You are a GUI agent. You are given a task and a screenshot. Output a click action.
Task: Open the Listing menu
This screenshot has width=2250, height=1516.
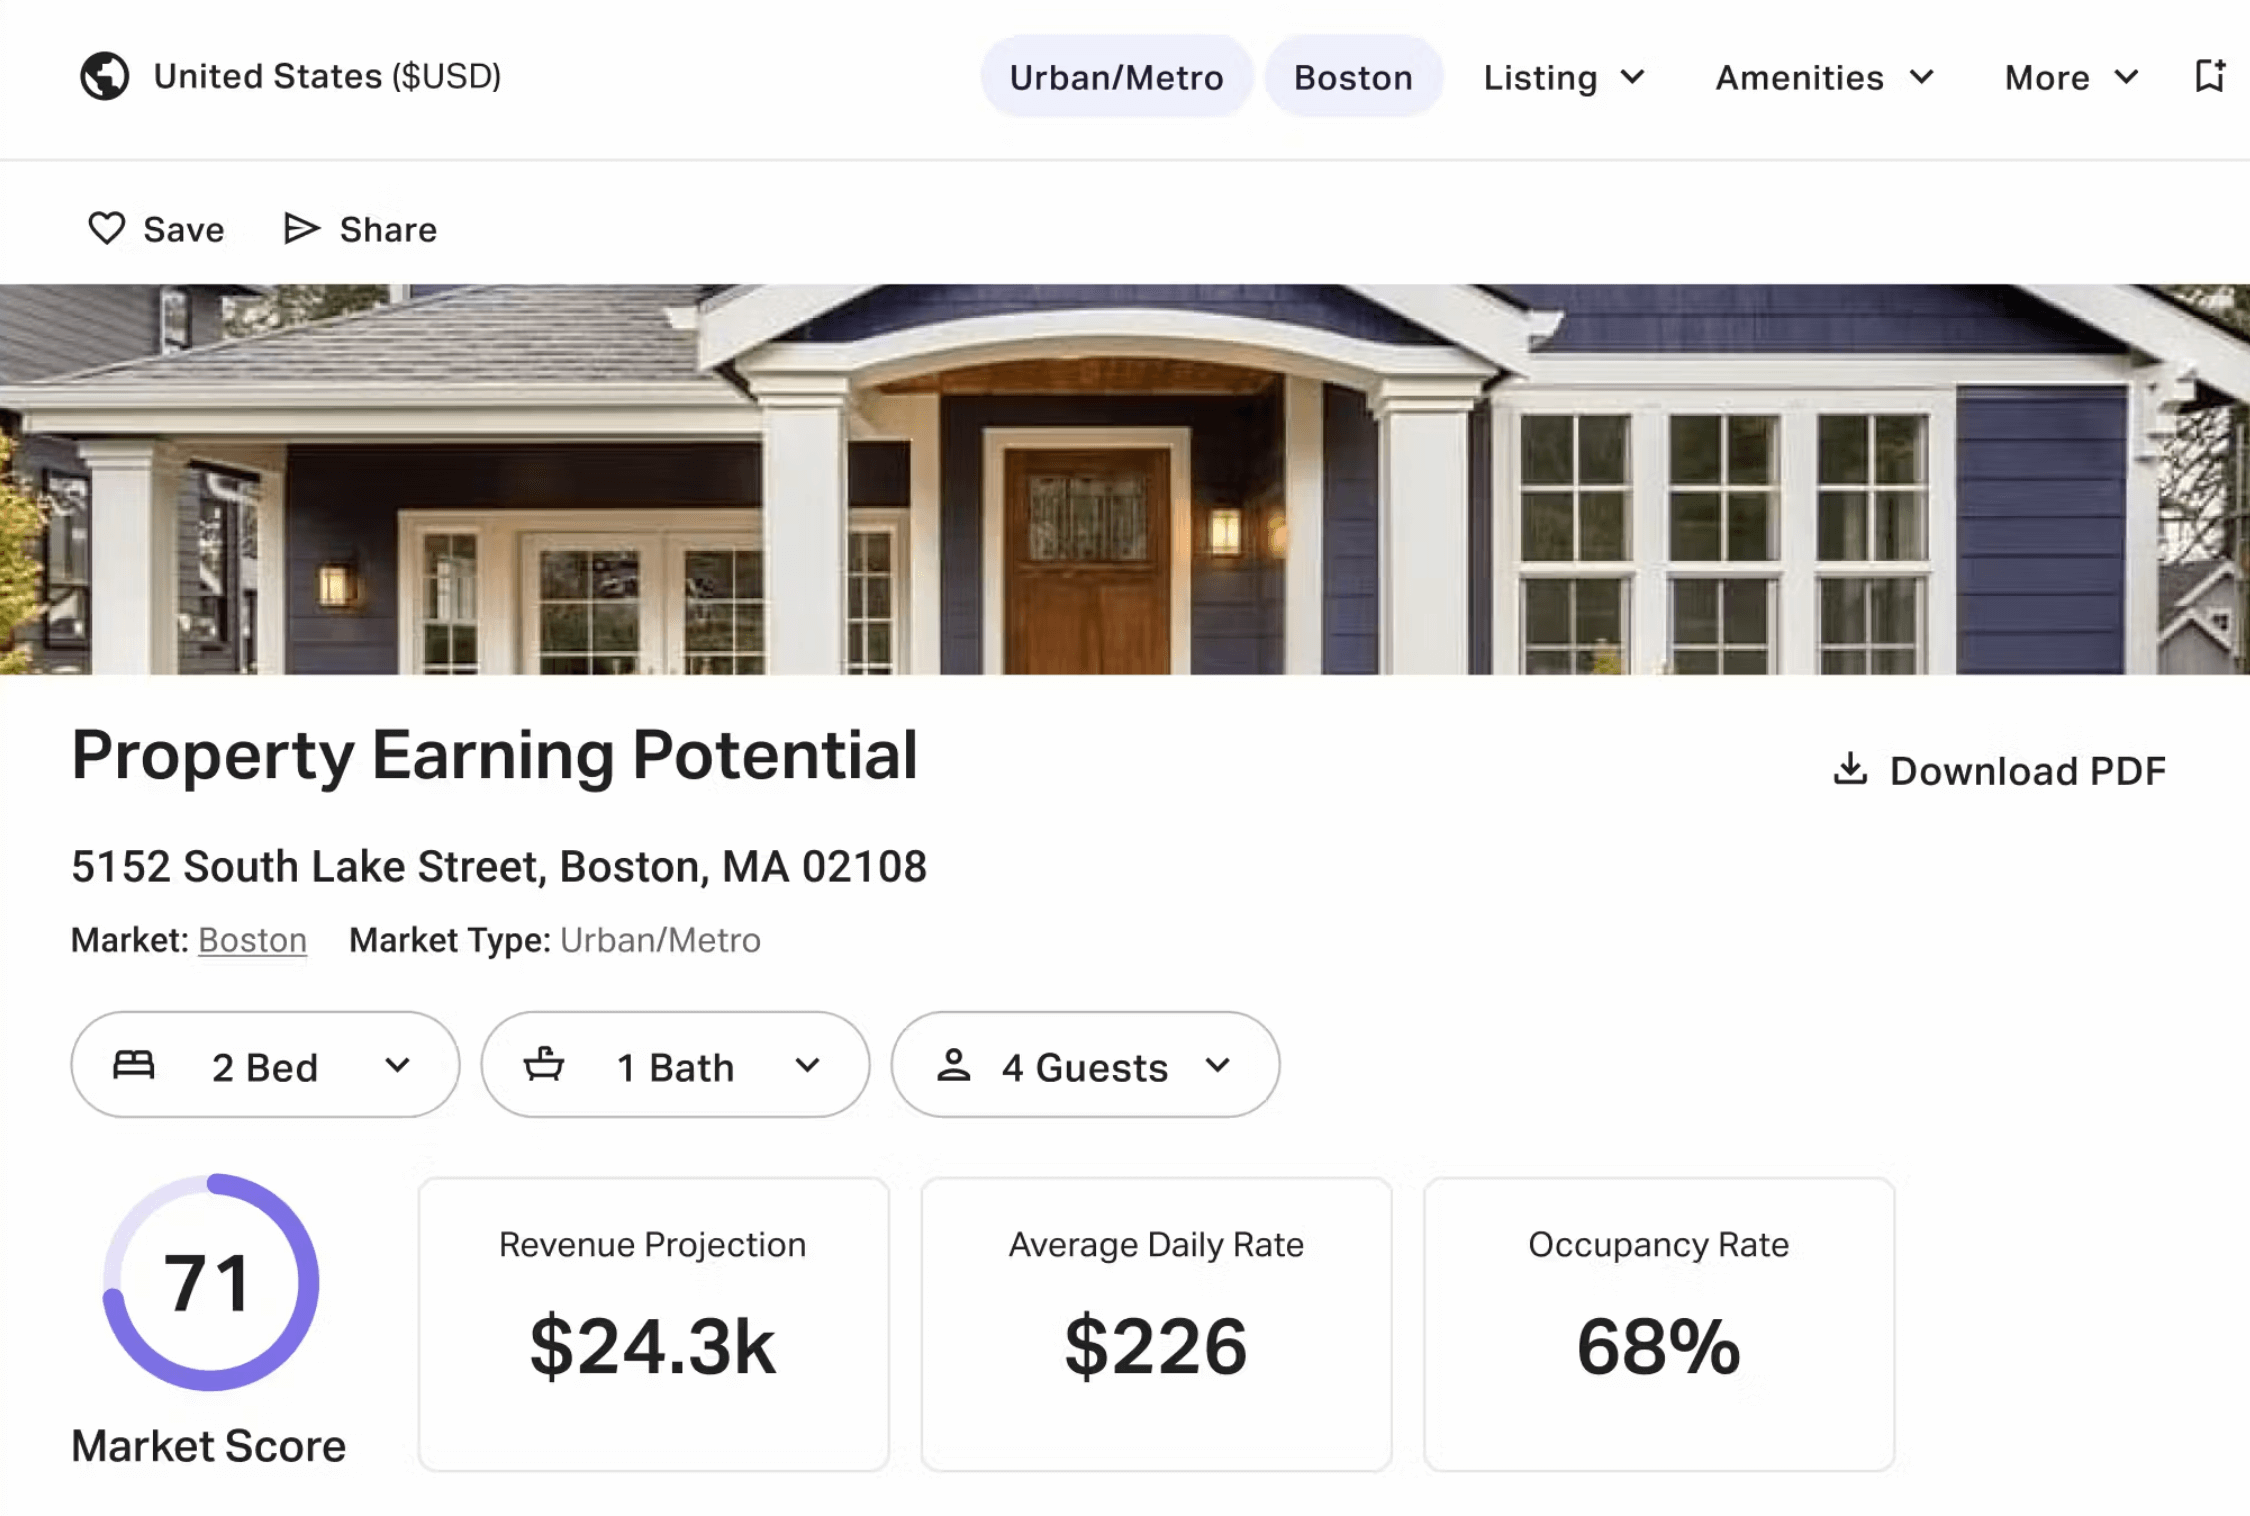1564,77
